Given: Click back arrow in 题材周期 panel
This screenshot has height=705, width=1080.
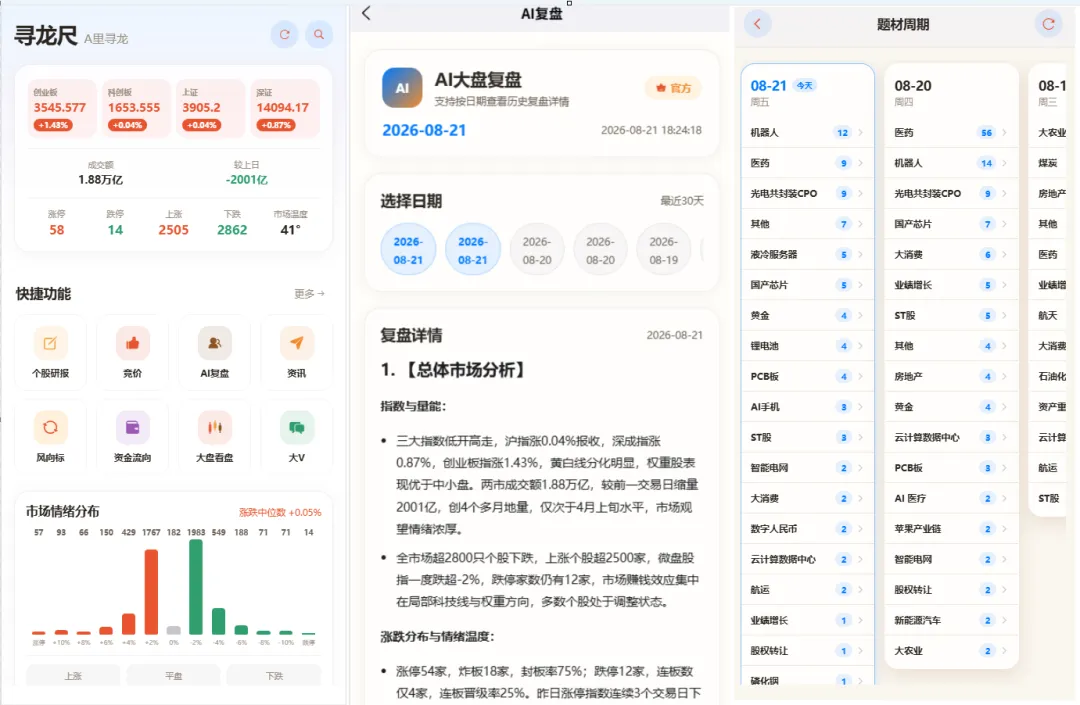Looking at the screenshot, I should pos(758,24).
